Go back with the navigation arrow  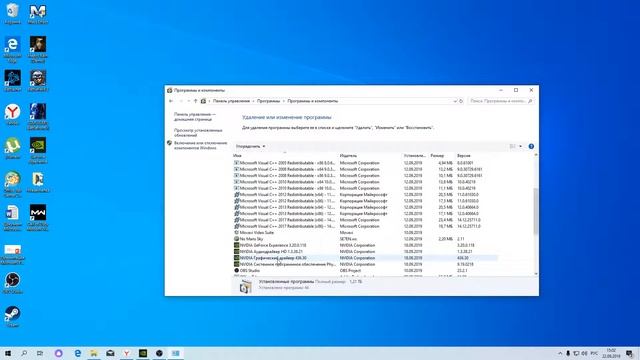pos(171,101)
